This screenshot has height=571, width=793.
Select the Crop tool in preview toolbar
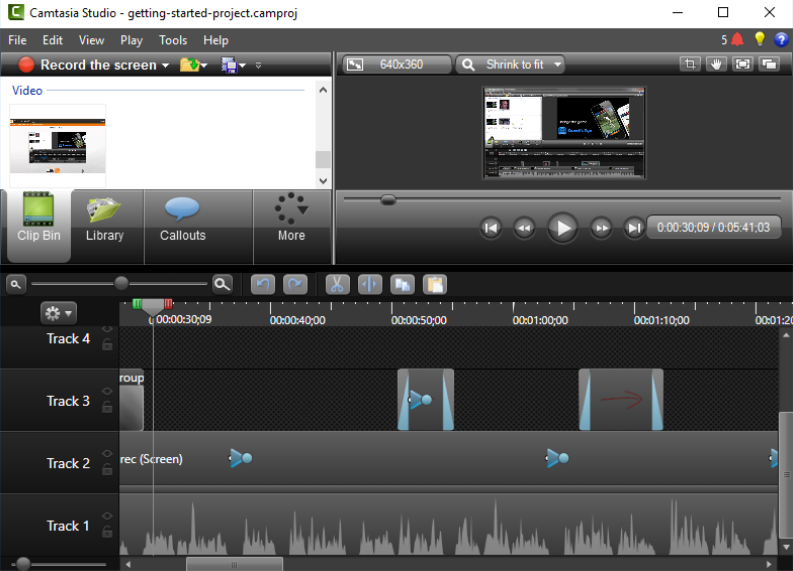tap(690, 64)
